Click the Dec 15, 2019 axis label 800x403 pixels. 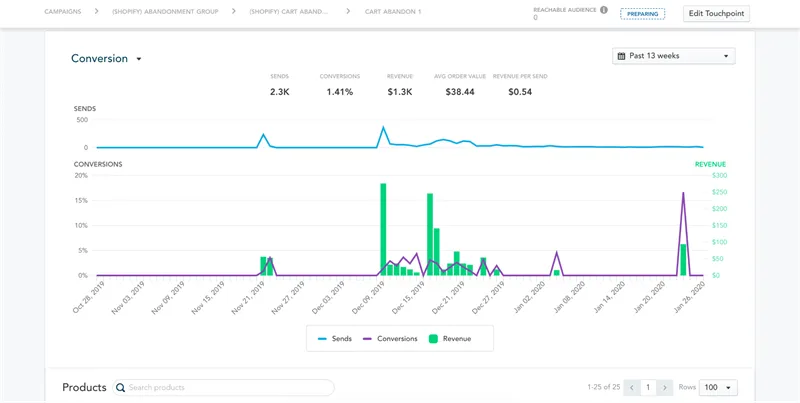tap(409, 299)
